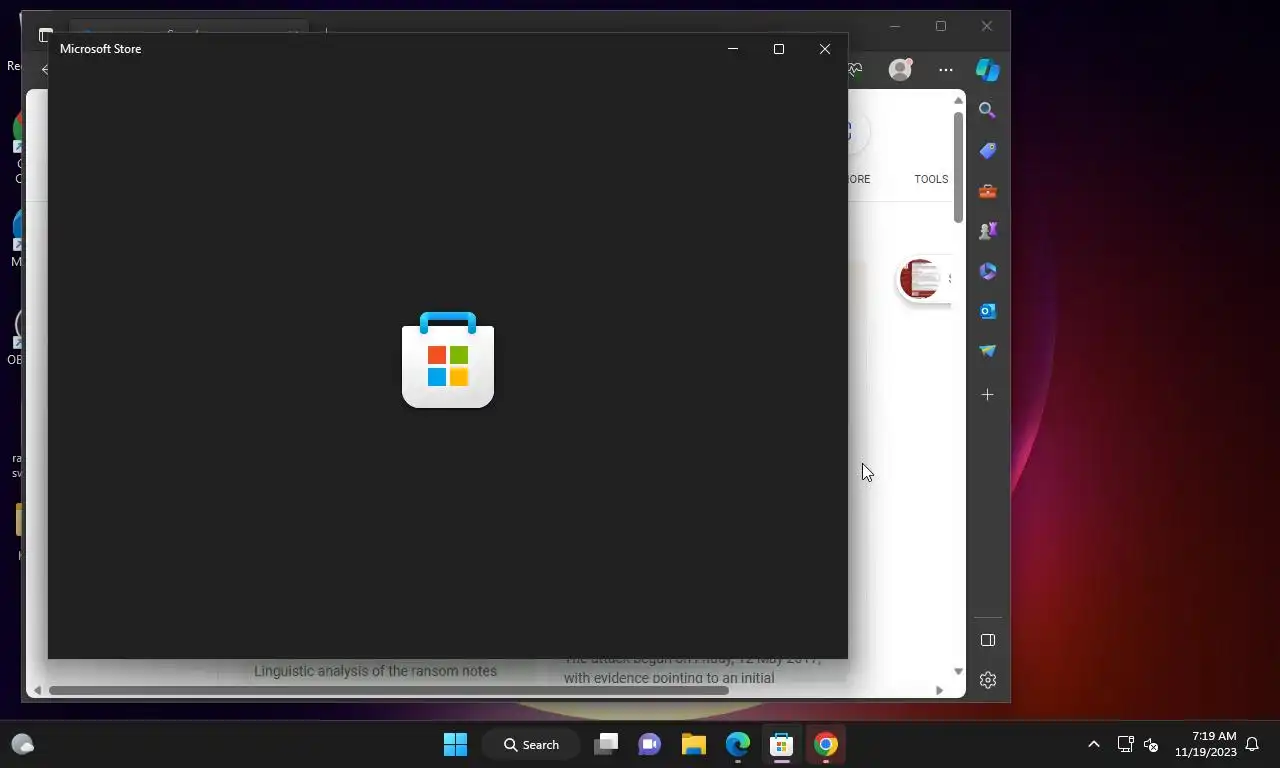Screen dimensions: 1280x768
Task: Open the Games chess icon in Edge sidebar
Action: 987,231
